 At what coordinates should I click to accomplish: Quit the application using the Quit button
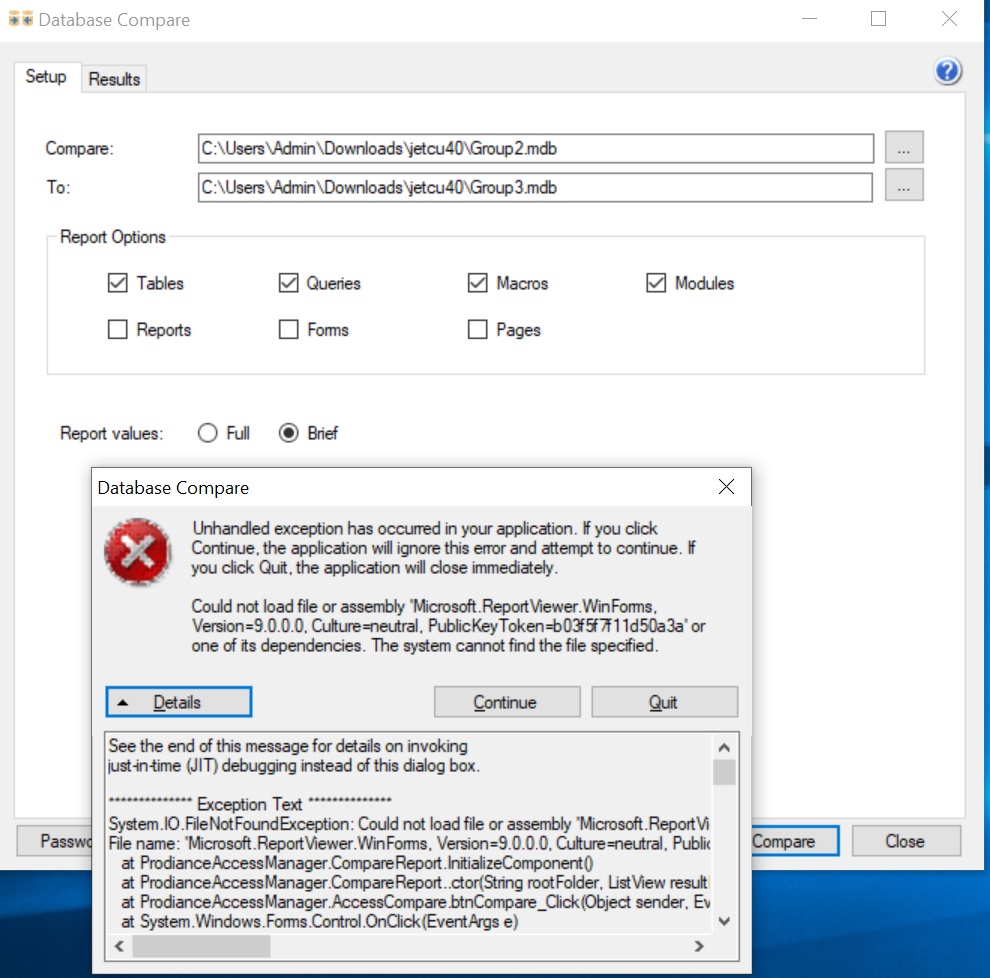[664, 701]
